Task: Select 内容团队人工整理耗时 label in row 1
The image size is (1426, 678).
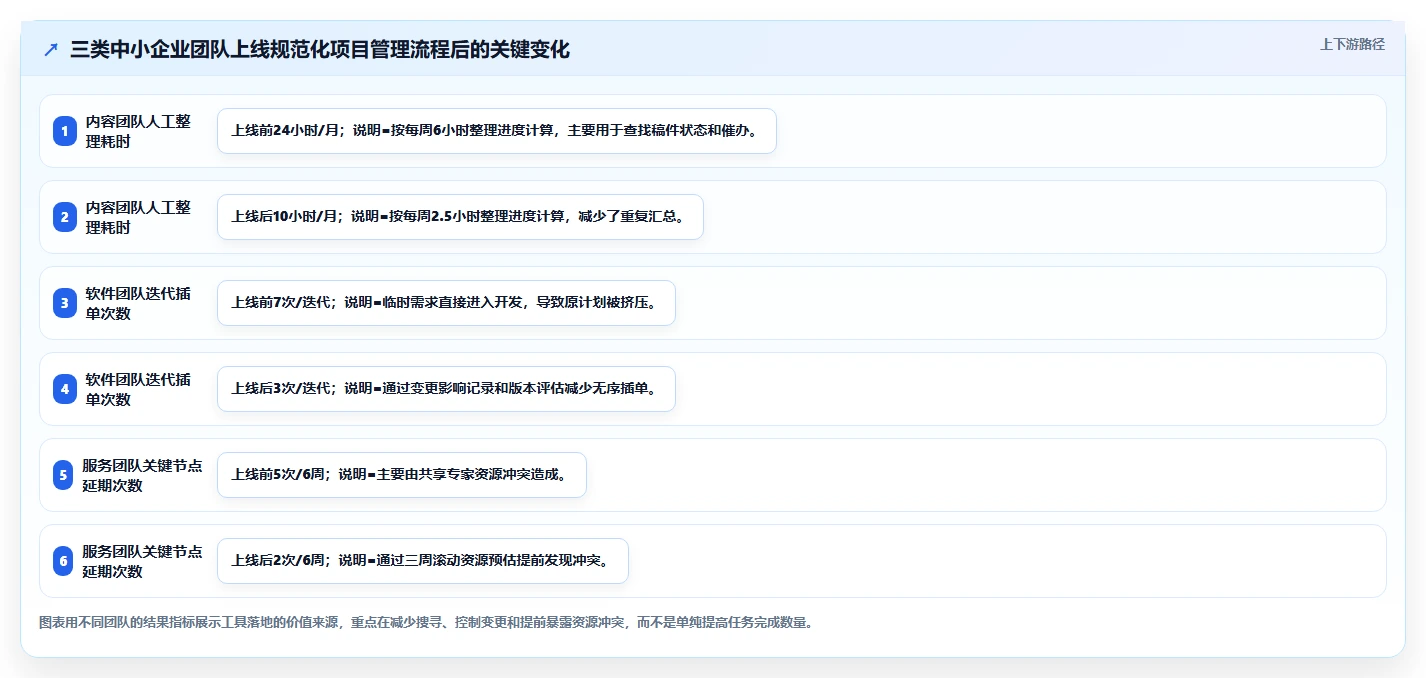Action: (138, 131)
